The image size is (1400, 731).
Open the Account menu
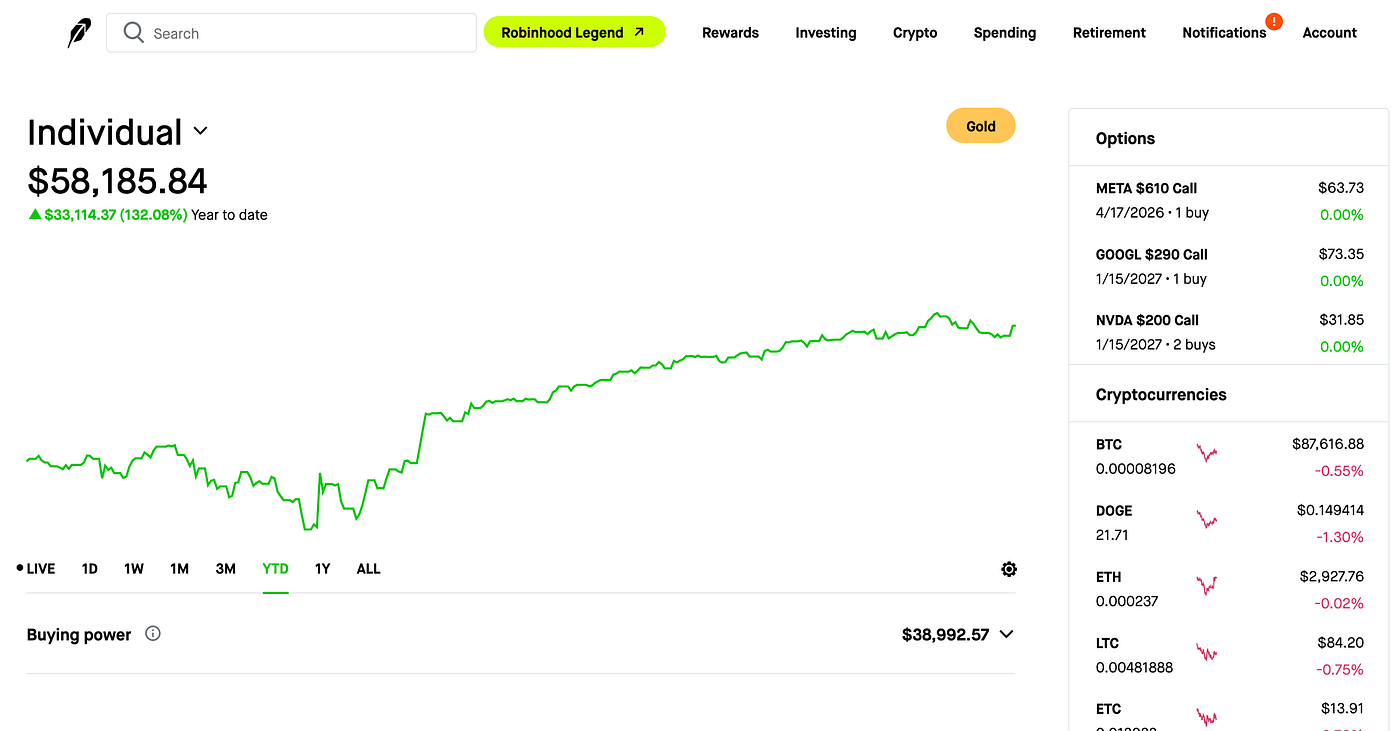tap(1329, 33)
